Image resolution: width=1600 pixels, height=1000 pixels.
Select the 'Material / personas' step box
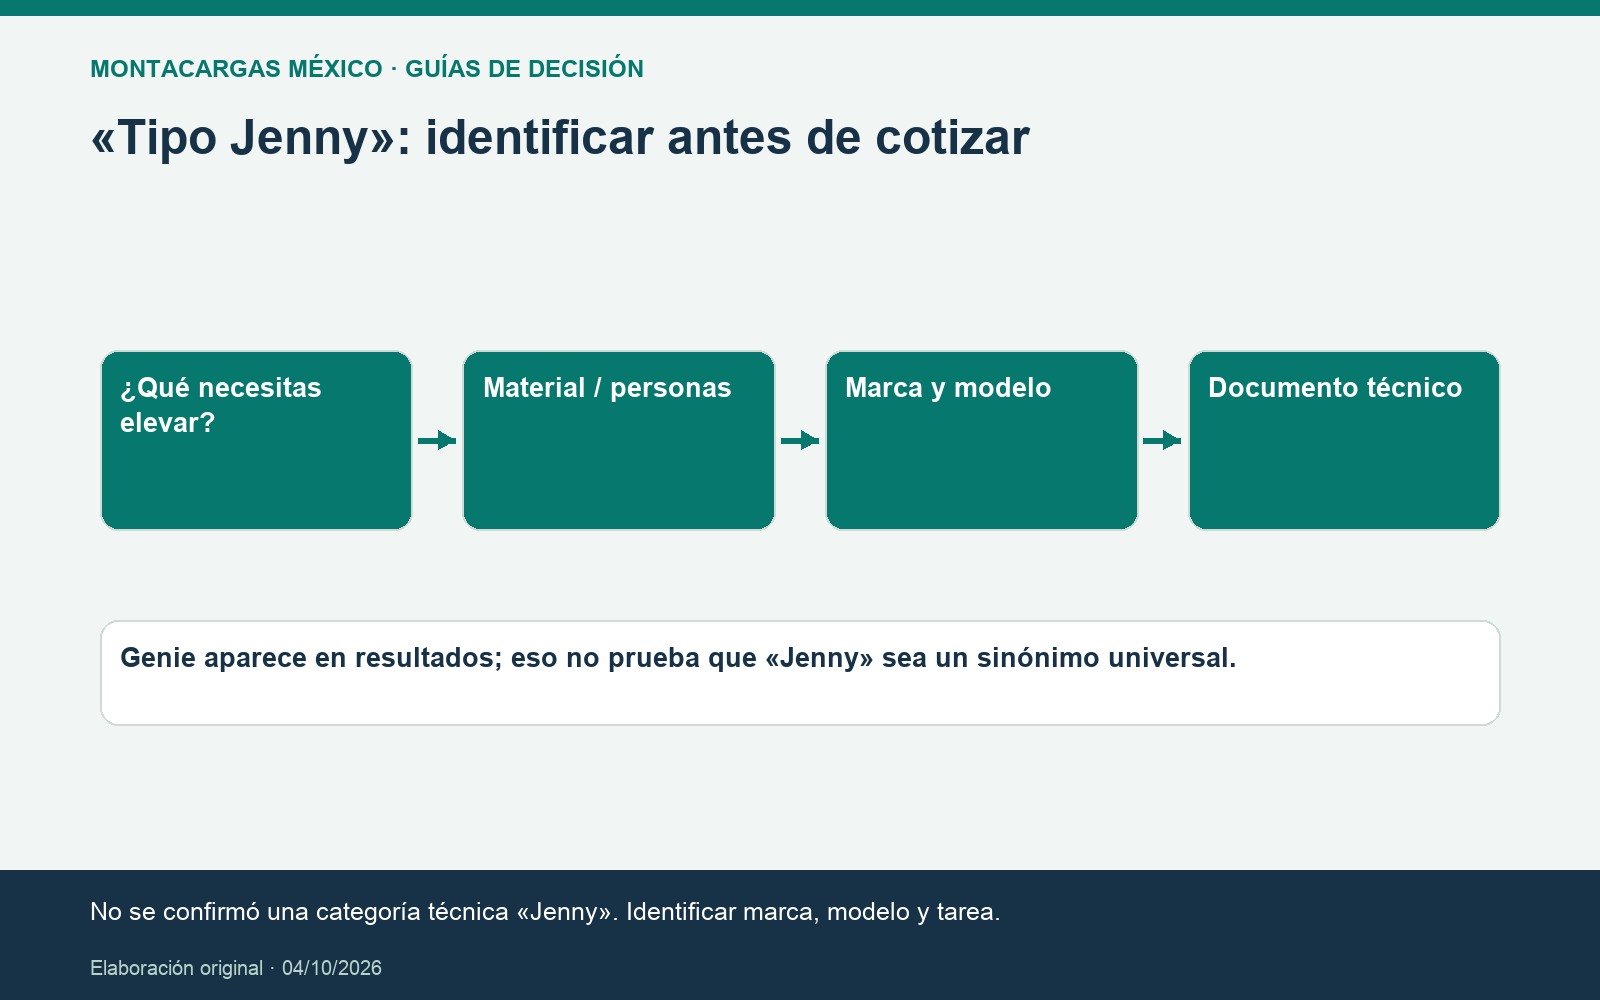pos(619,440)
